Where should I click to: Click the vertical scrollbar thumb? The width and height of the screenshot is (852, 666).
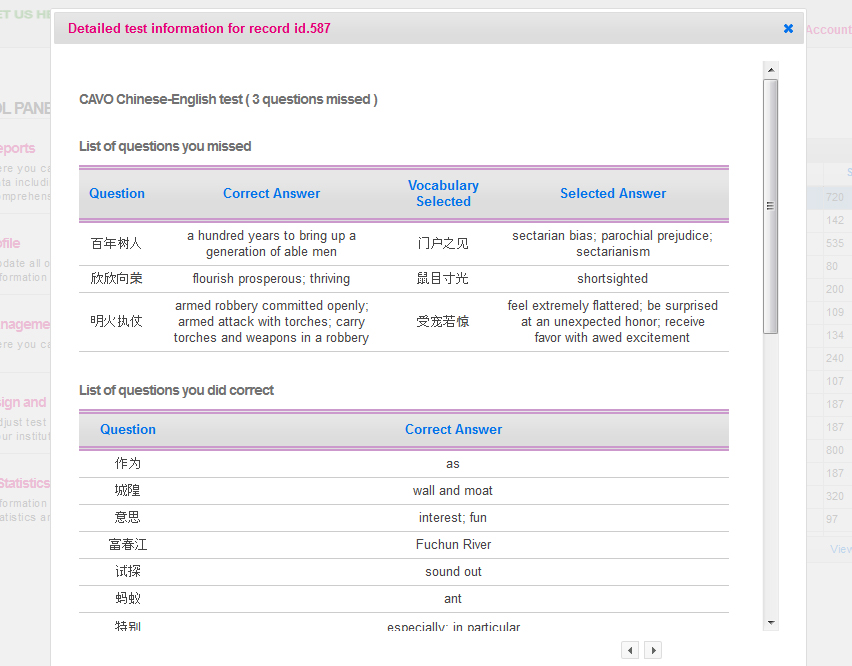pyautogui.click(x=770, y=205)
